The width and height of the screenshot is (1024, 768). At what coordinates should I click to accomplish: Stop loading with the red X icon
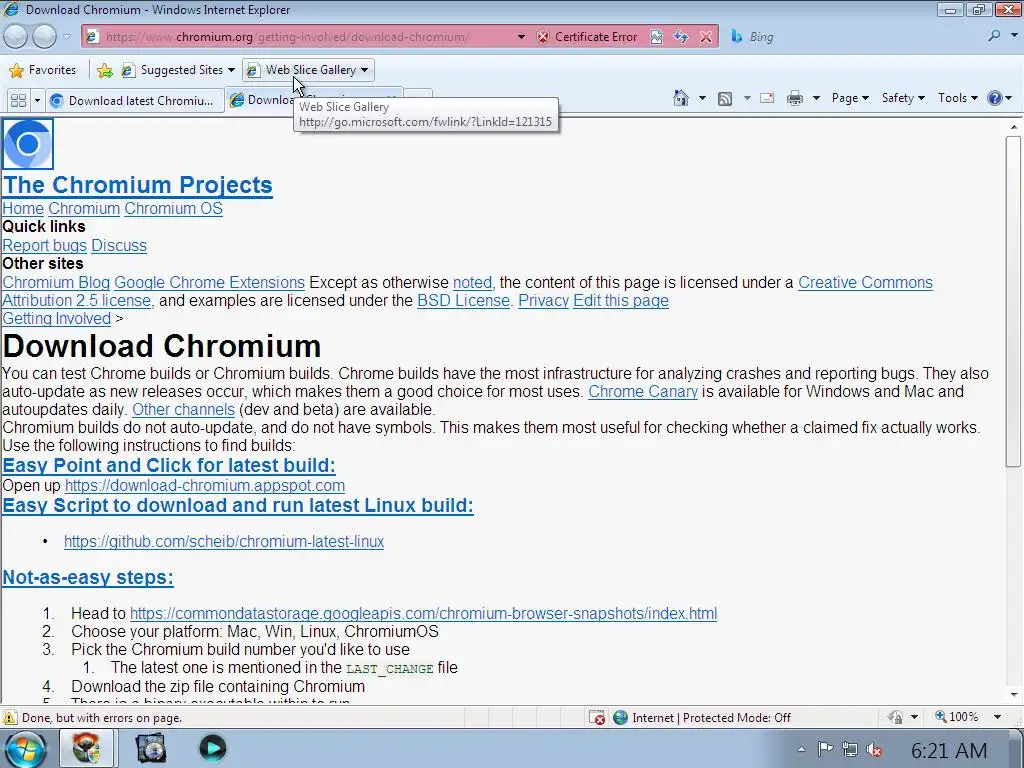click(706, 37)
